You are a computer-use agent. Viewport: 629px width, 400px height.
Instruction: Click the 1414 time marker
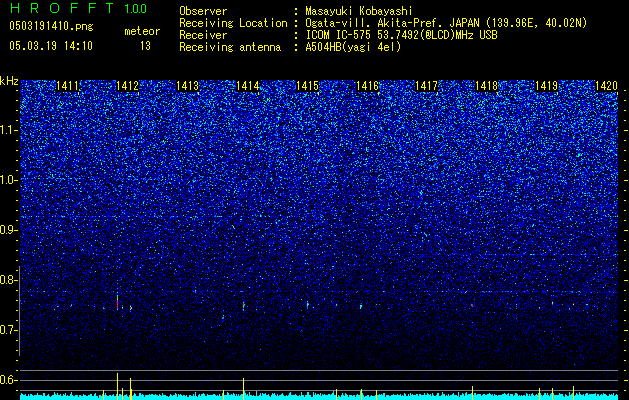(248, 86)
